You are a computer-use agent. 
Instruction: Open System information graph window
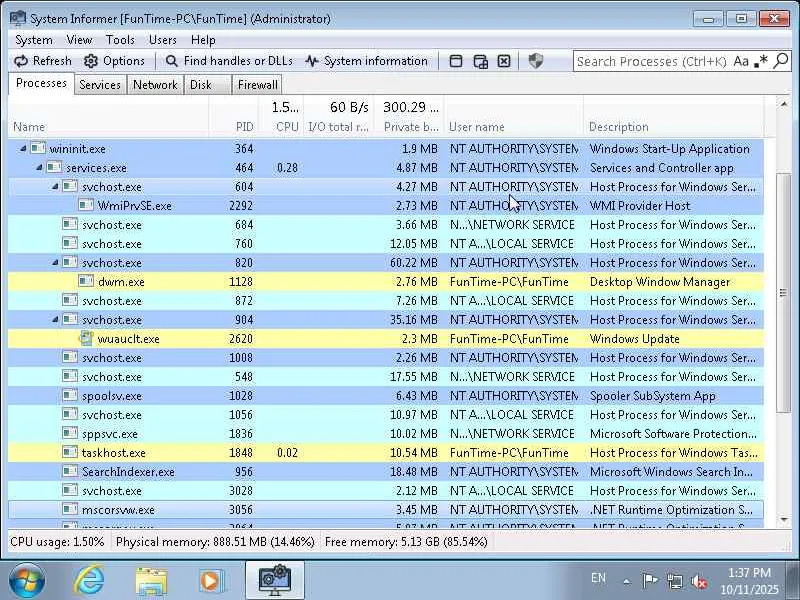366,61
